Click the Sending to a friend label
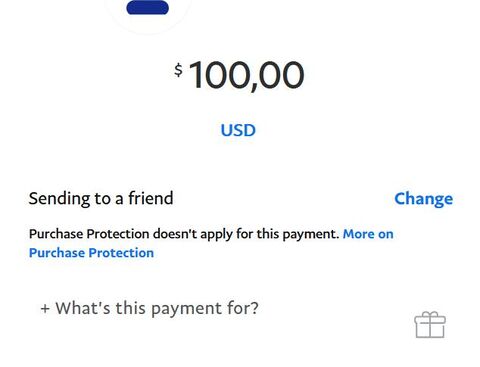Viewport: 480px width, 367px height. [101, 198]
